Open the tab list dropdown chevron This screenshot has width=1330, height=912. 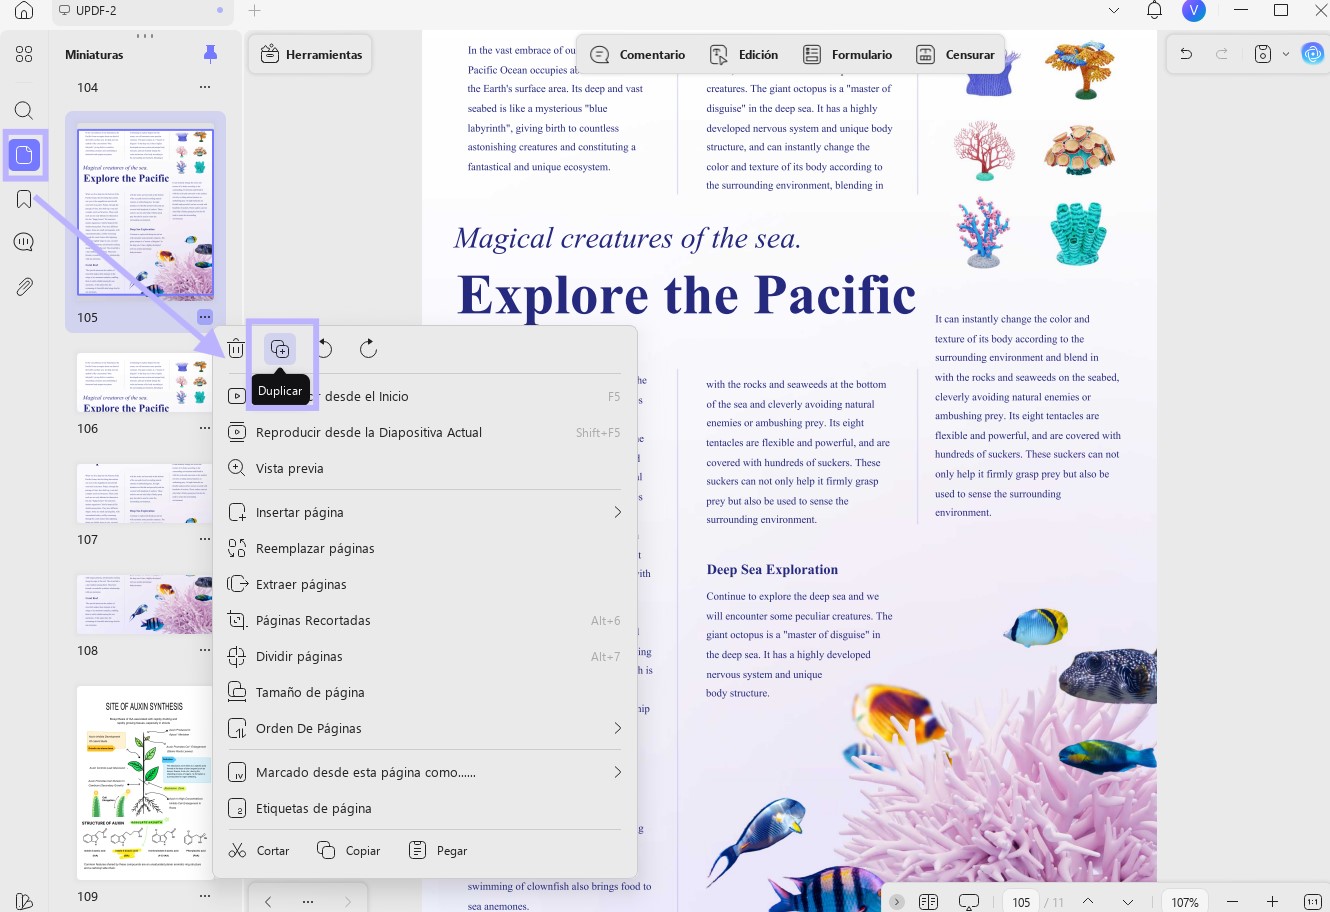pos(1114,10)
